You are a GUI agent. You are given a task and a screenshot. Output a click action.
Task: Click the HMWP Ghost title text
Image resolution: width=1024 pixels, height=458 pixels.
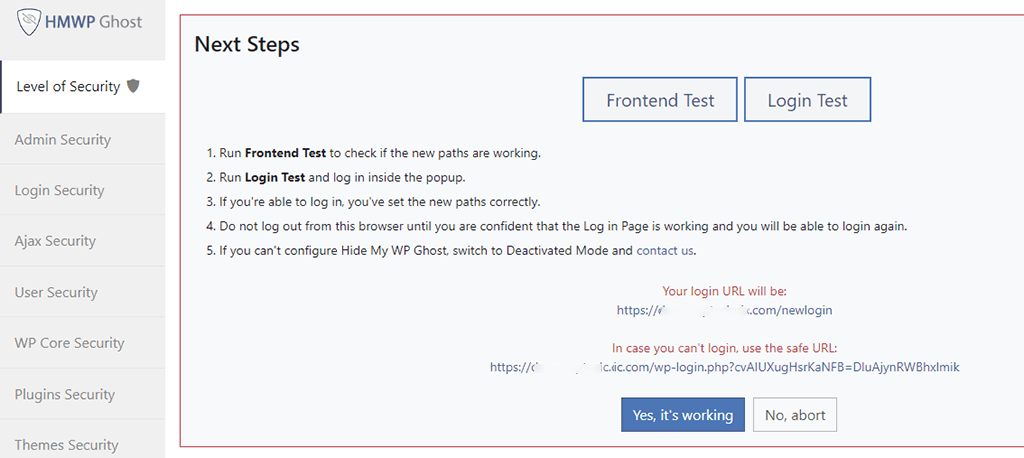coord(93,22)
